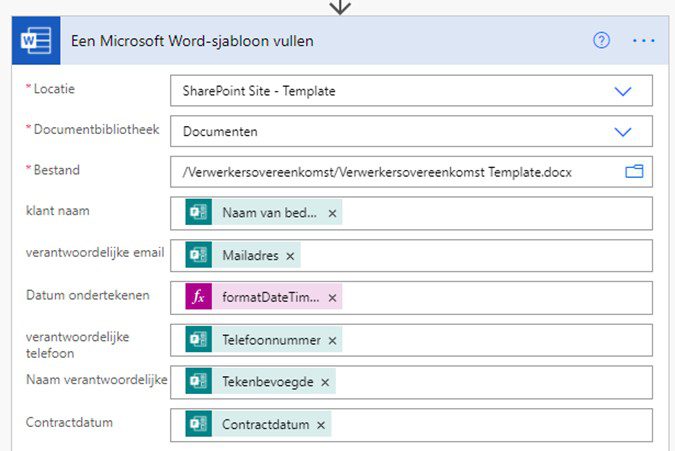
Task: Click into the verantwoordelijke email field
Action: (411, 256)
